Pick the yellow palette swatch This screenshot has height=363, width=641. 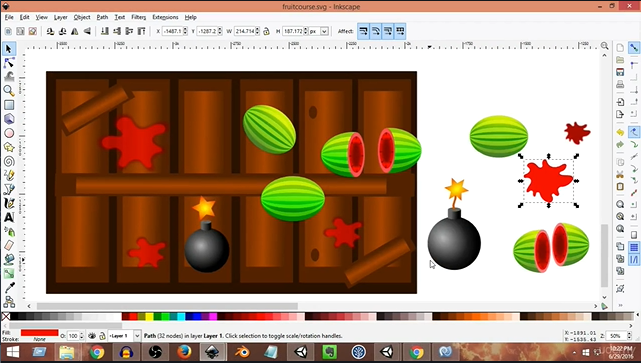150,316
